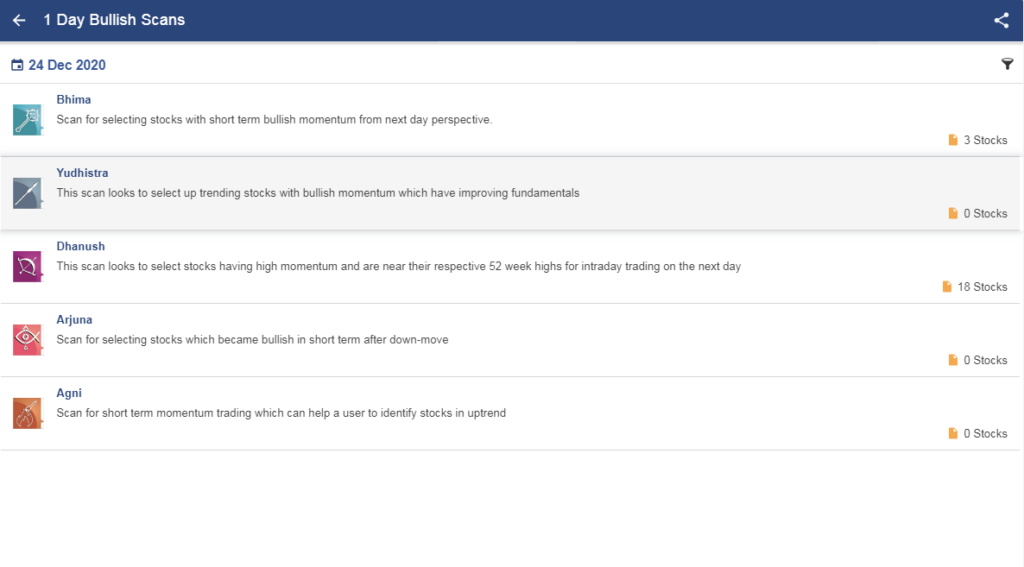This screenshot has height=567, width=1024.
Task: Click the 1 Day Bullish Scans title
Action: pyautogui.click(x=114, y=20)
